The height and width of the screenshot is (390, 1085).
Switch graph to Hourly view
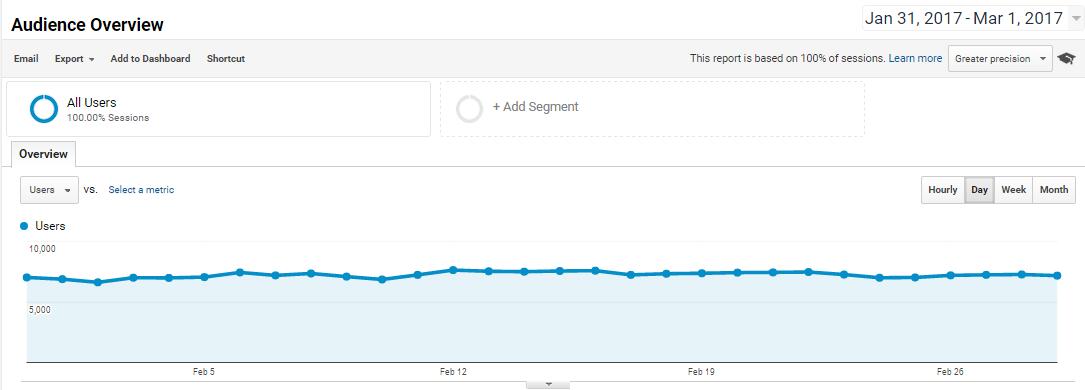[x=942, y=189]
